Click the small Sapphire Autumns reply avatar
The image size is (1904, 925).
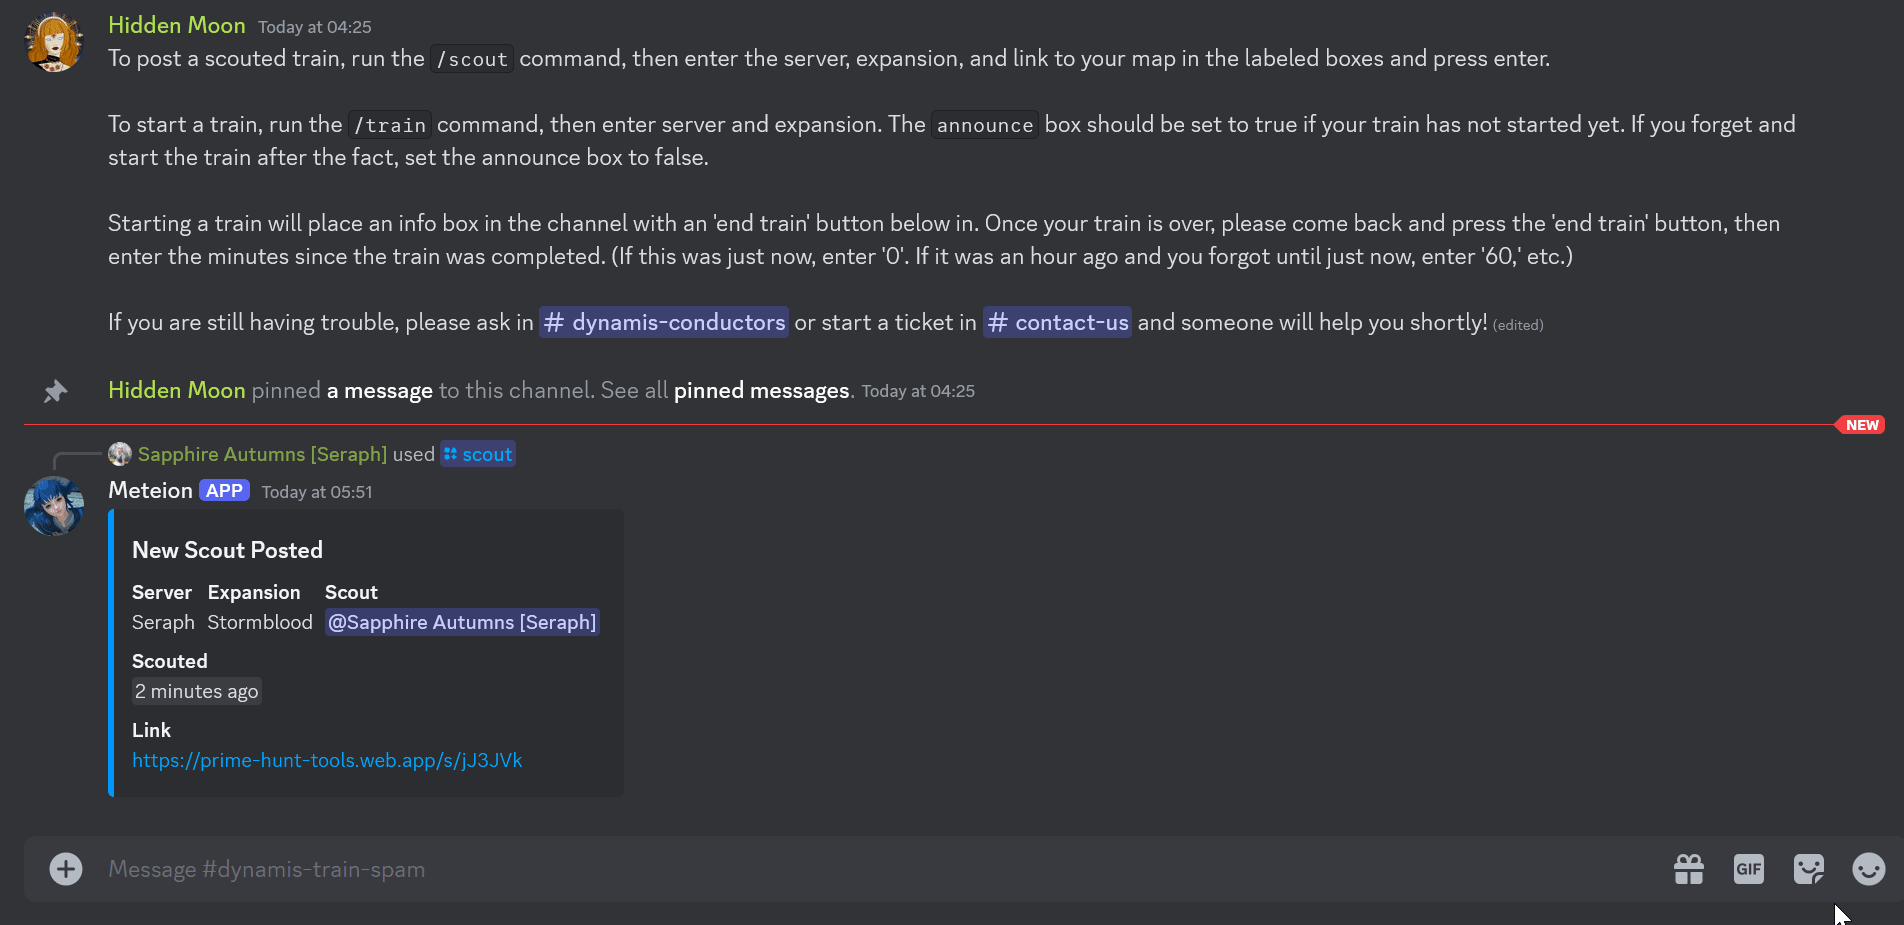[x=120, y=454]
